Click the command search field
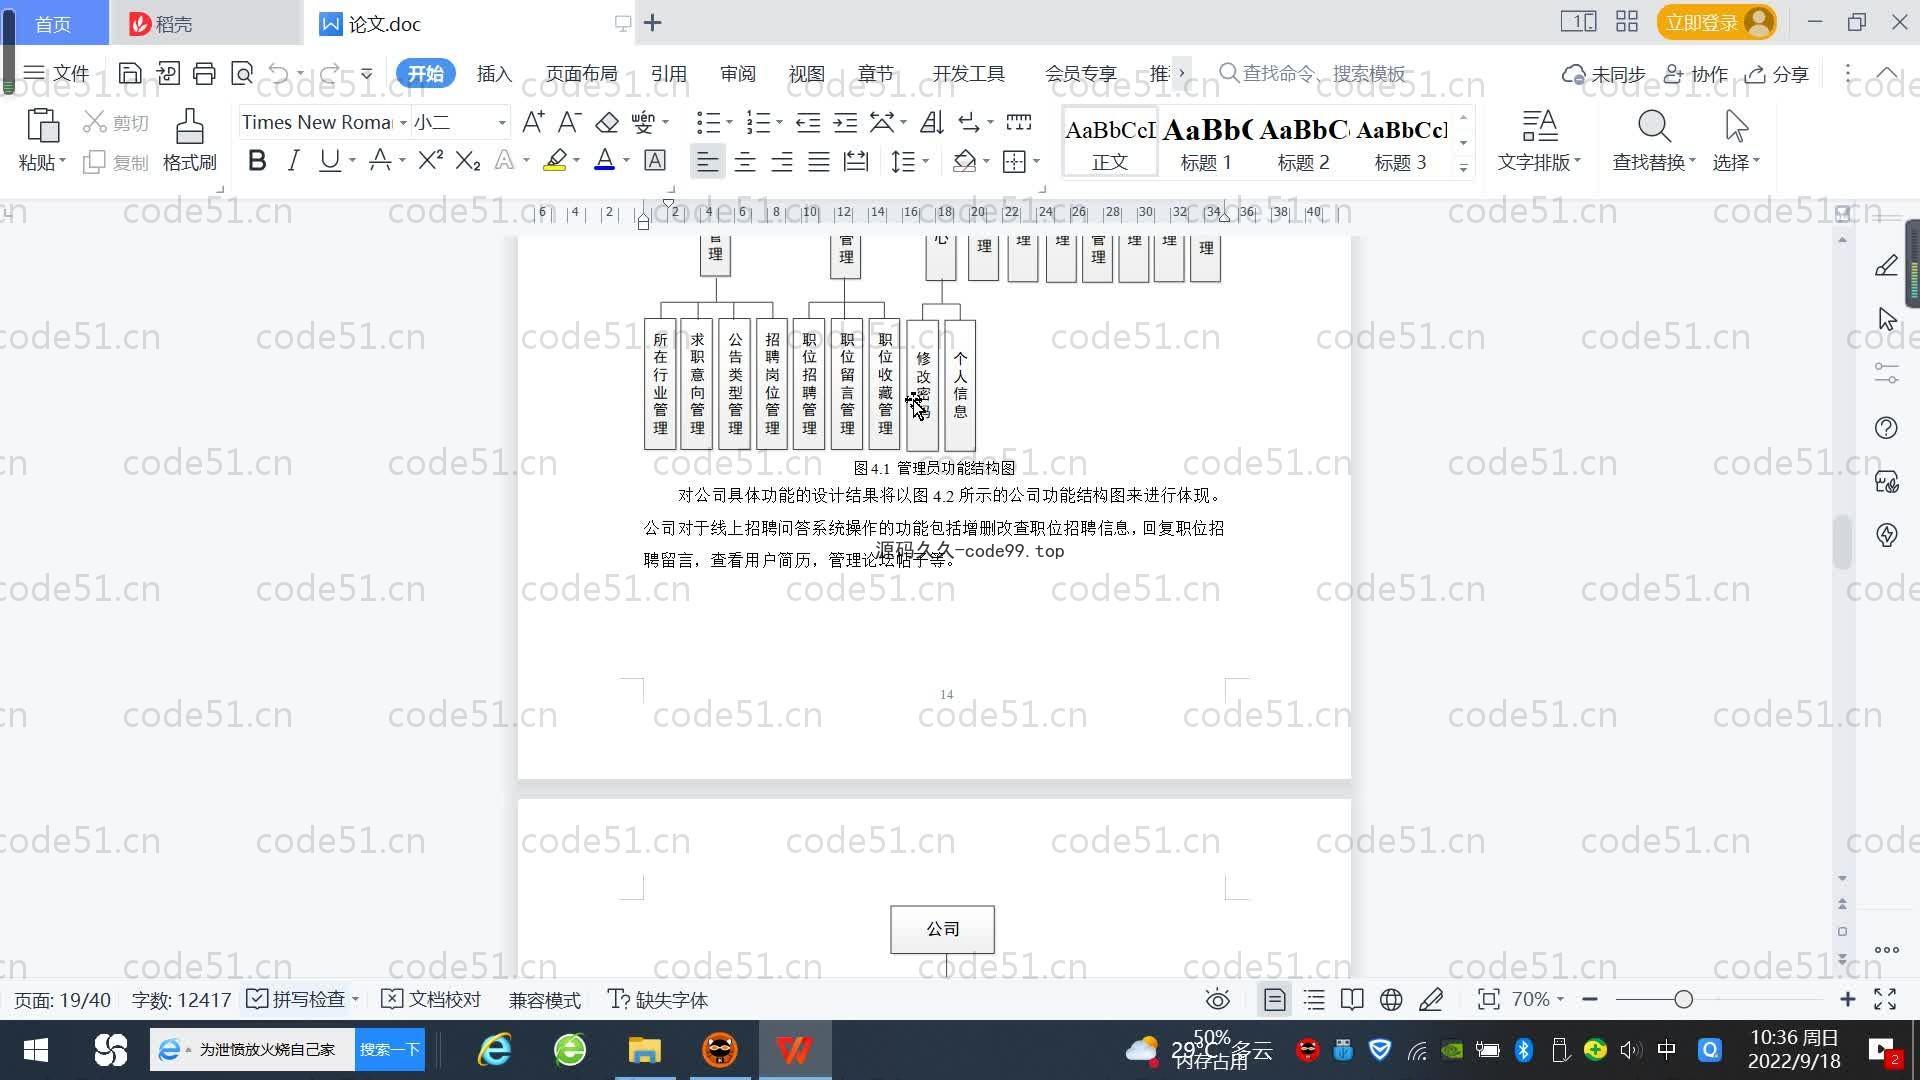 (1313, 73)
